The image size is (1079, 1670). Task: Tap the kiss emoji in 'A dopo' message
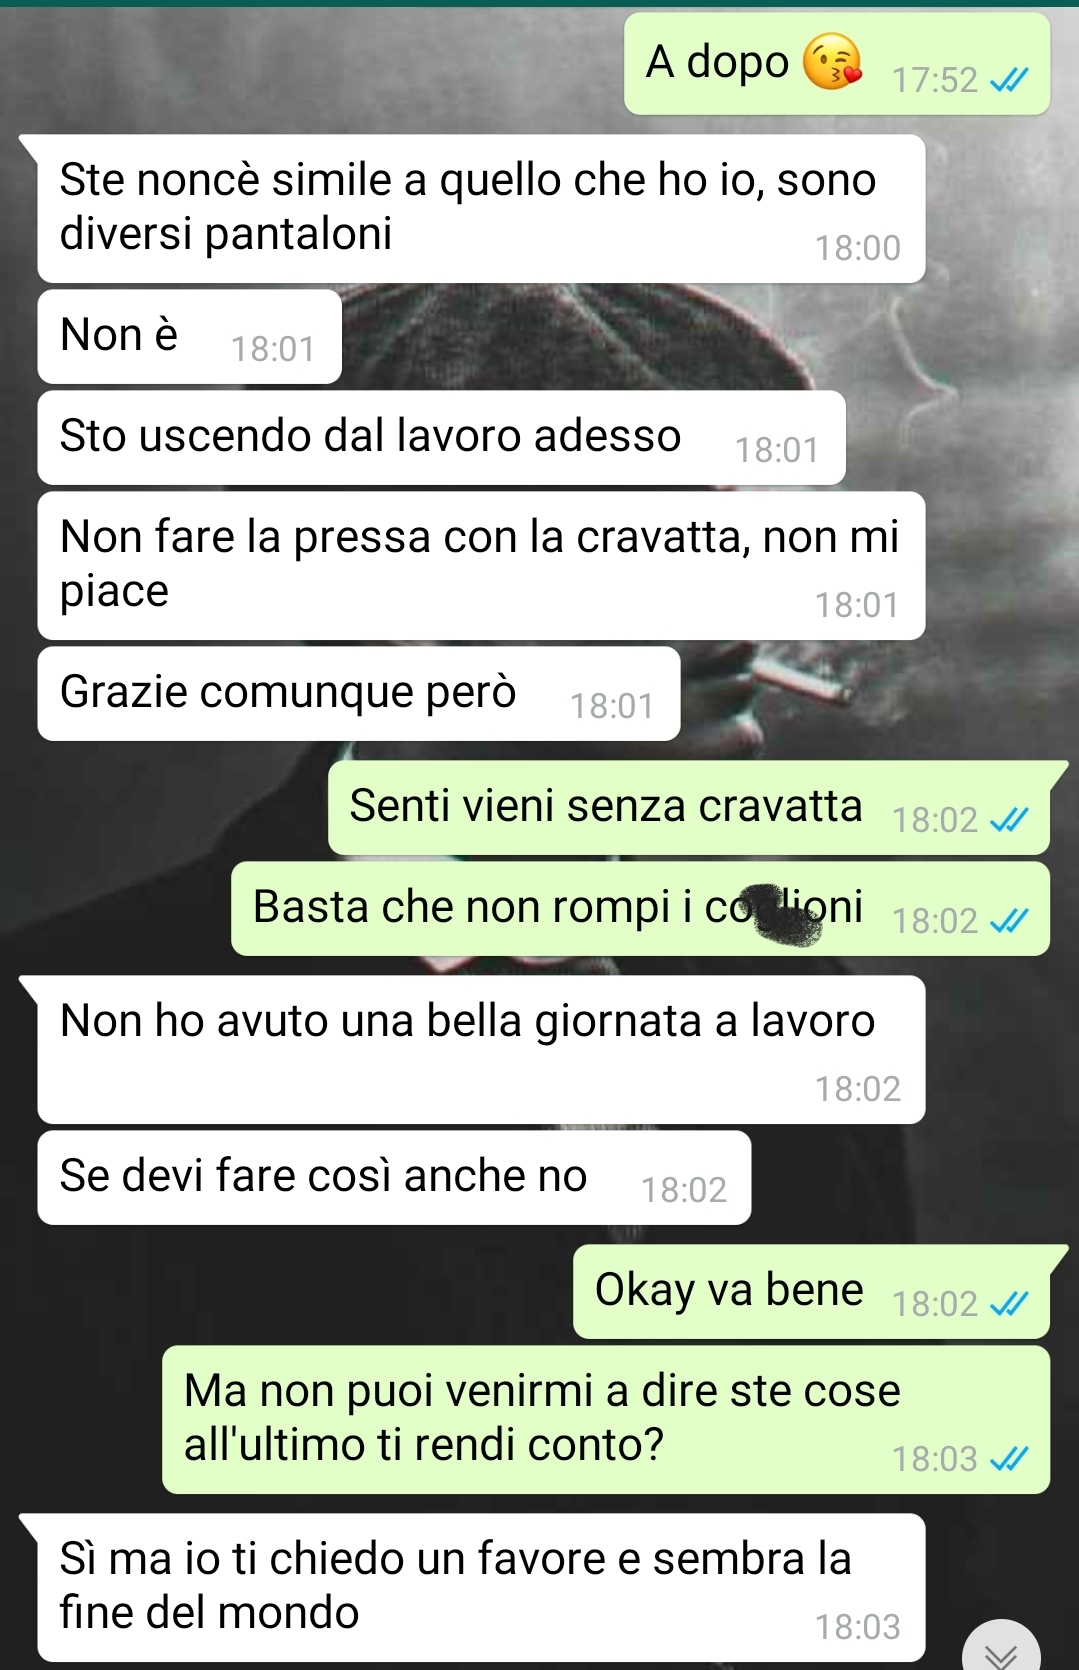pos(832,62)
